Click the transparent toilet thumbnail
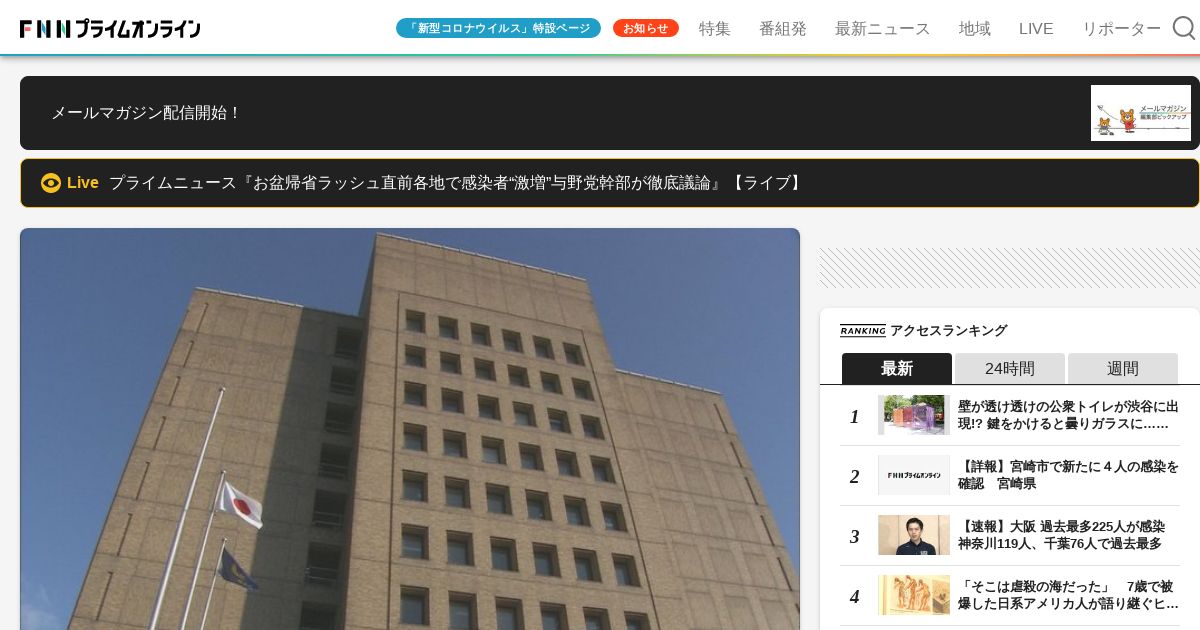The width and height of the screenshot is (1200, 630). [x=914, y=415]
